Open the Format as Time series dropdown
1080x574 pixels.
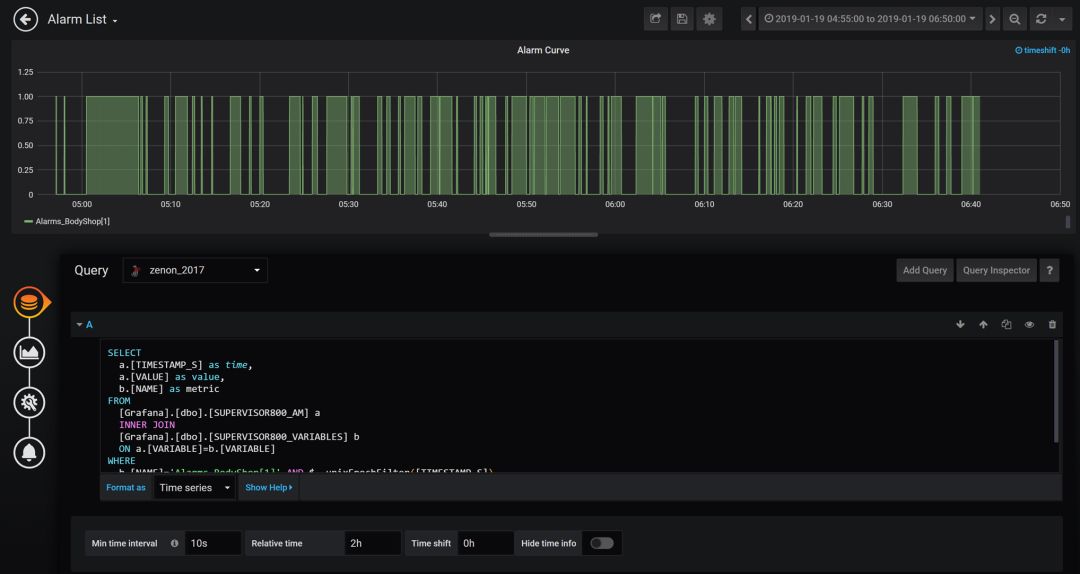tap(195, 488)
